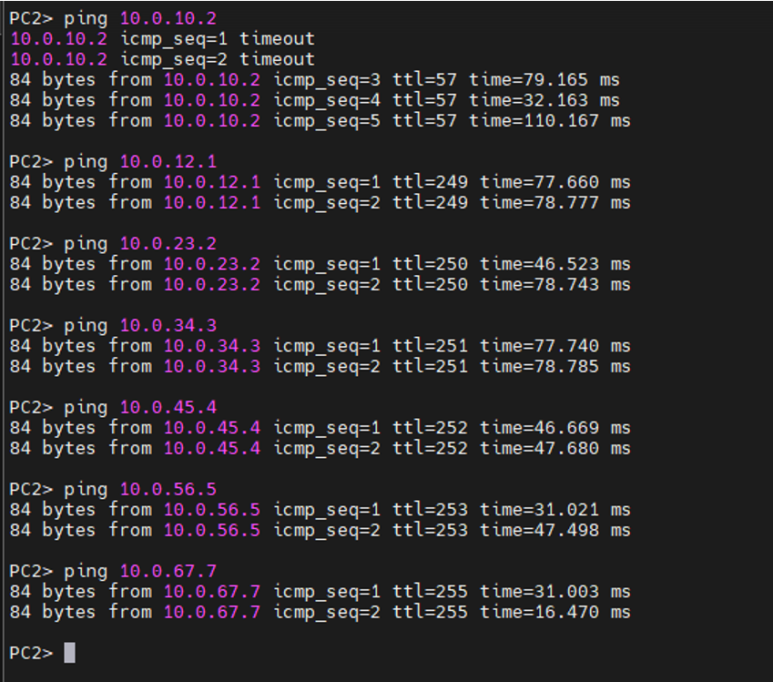
Task: Click the time=77.660 ms value
Action: click(555, 182)
